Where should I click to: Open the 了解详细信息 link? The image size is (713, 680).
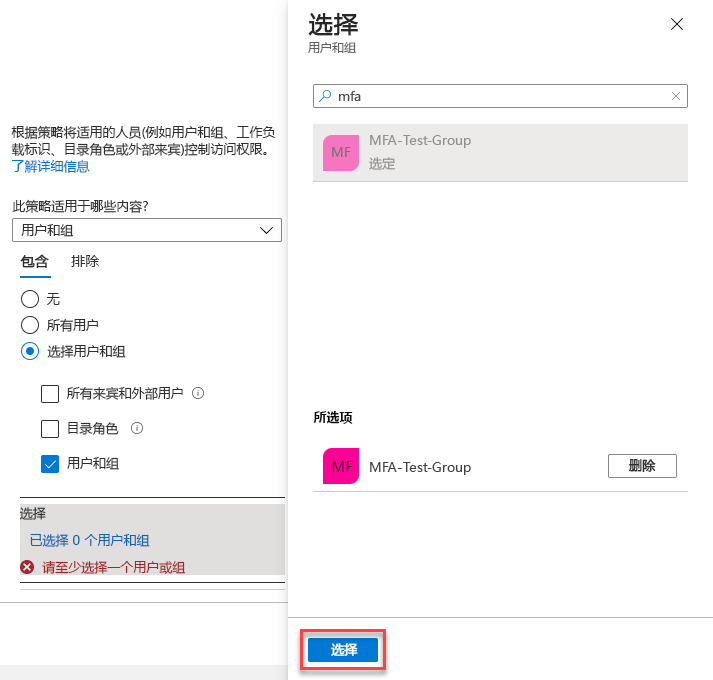tap(50, 166)
